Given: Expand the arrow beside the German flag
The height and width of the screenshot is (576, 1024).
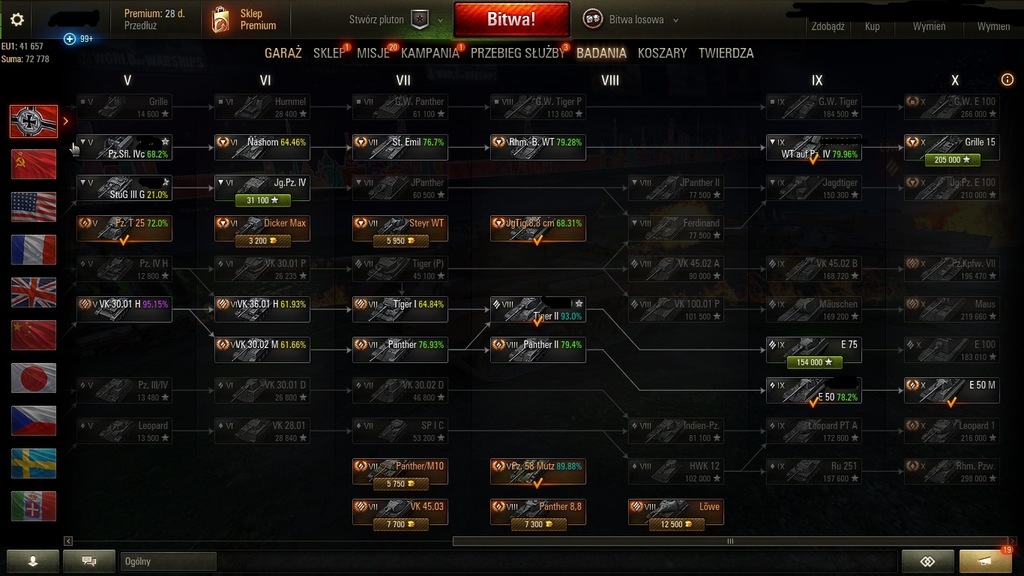Looking at the screenshot, I should [x=65, y=121].
